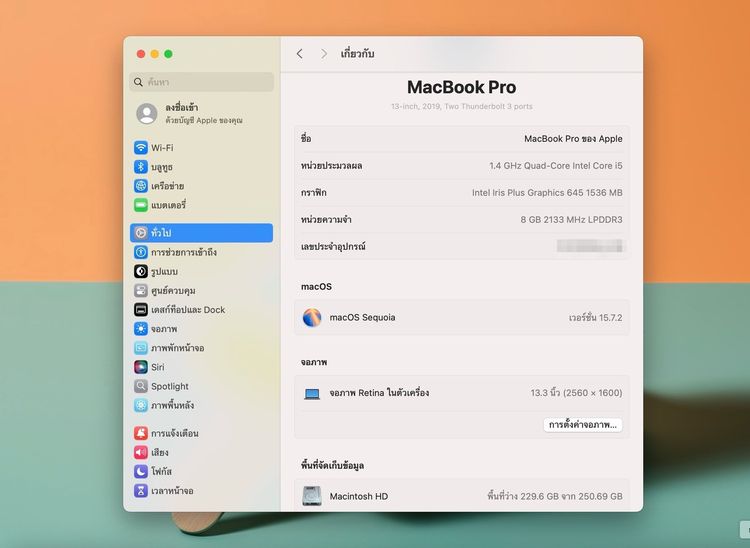This screenshot has width=750, height=548.
Task: Click the yellow minimize window button
Action: pos(154,54)
